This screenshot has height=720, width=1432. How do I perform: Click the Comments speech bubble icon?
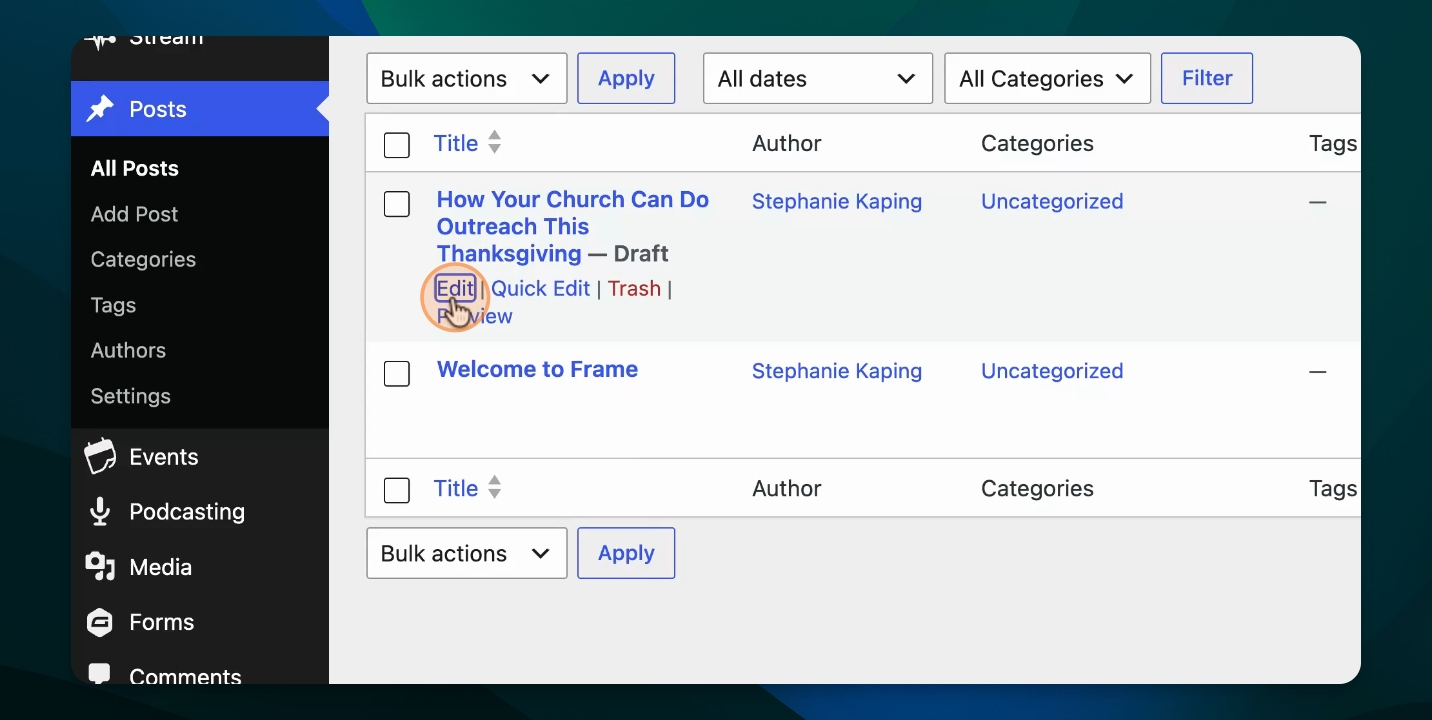tap(100, 674)
